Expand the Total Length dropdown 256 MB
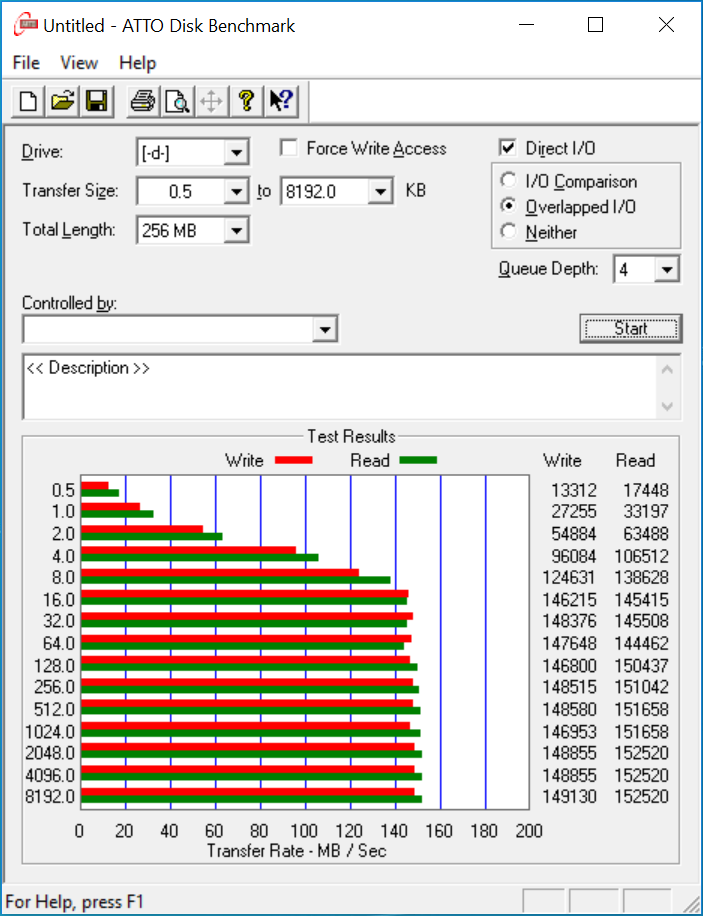Image resolution: width=703 pixels, height=916 pixels. point(236,231)
